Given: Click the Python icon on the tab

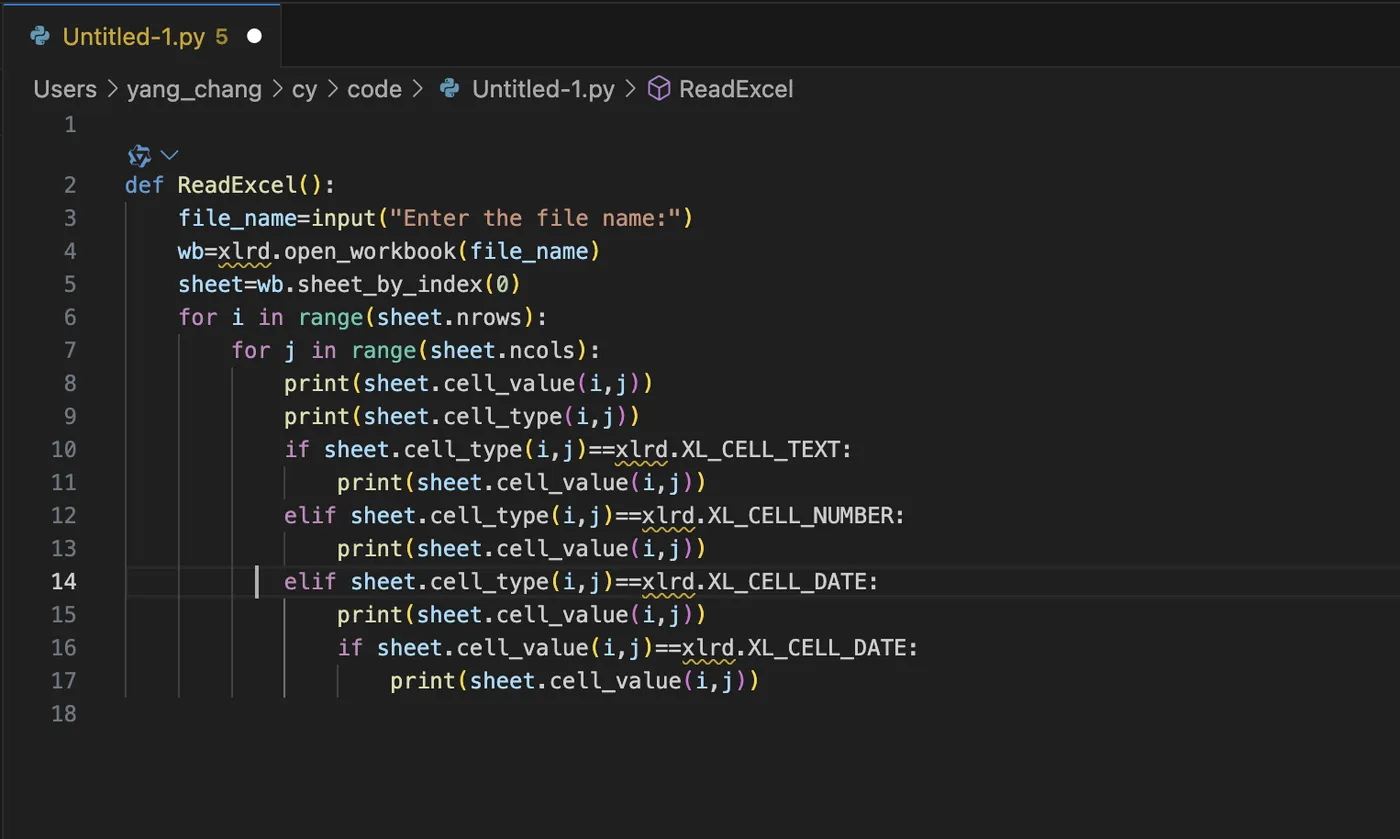Looking at the screenshot, I should coord(40,37).
